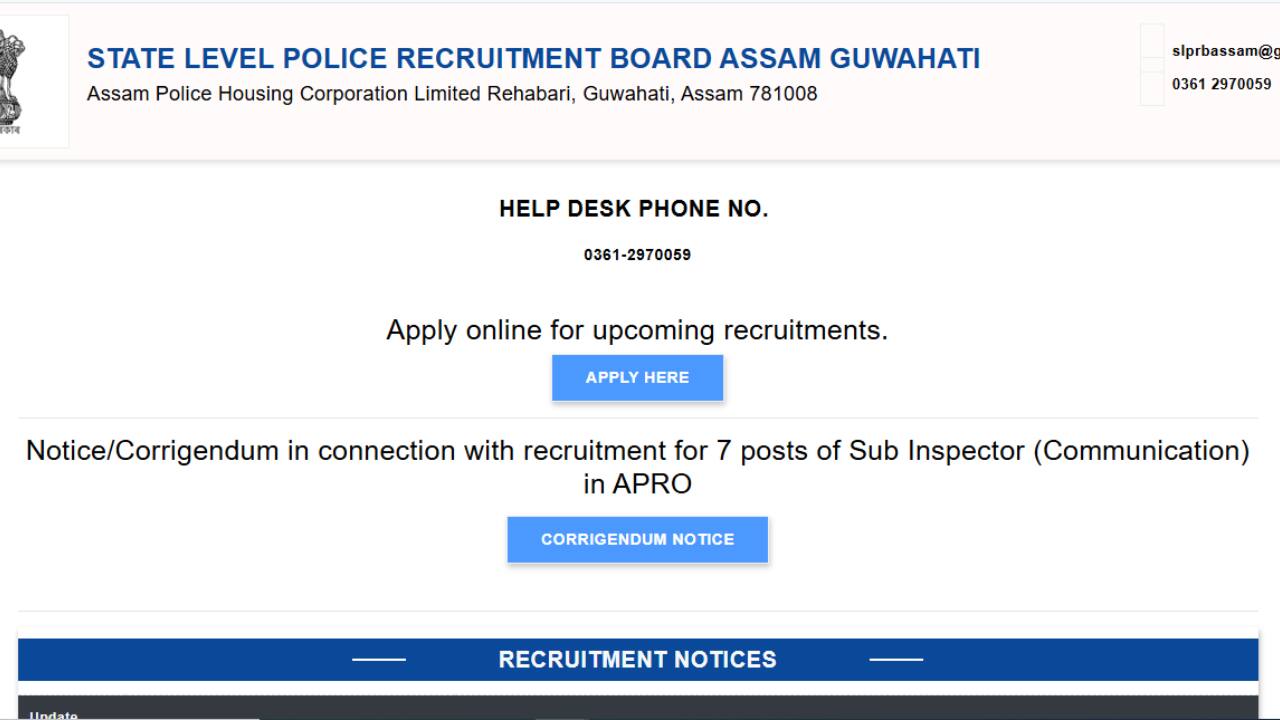Screen dimensions: 1280x720
Task: Click the HELP DESK PHONE NO heading
Action: point(637,209)
